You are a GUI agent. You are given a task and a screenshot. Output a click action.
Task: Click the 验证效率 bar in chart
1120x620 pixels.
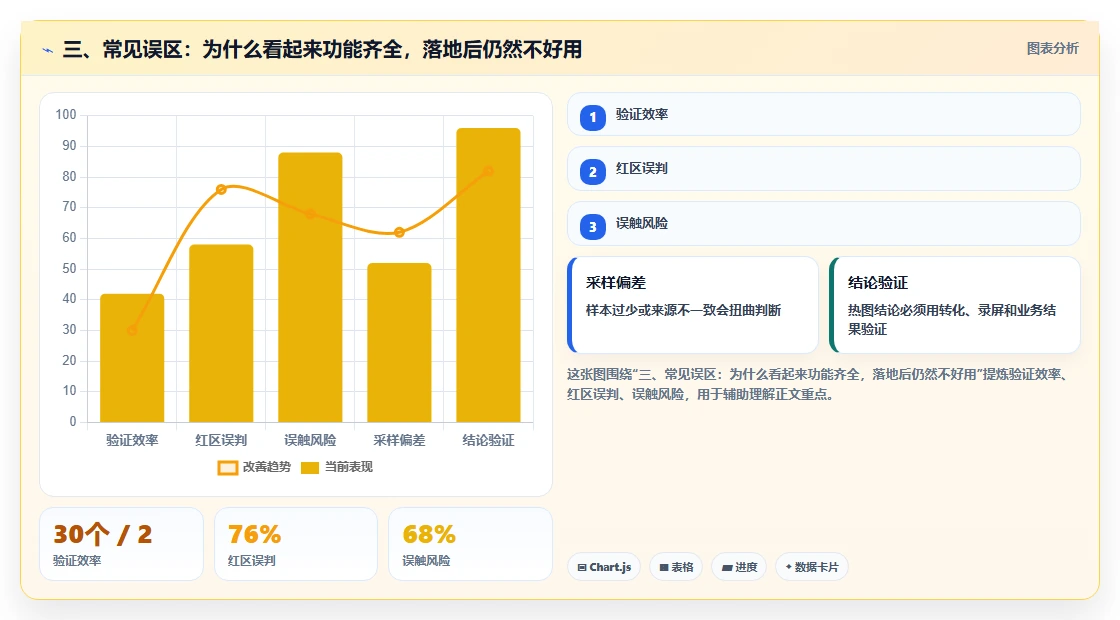pos(132,358)
